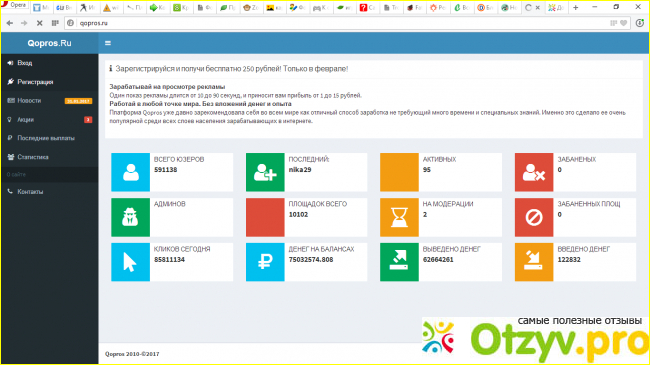Toggle the sidebar with the hamburger icon

(x=108, y=43)
